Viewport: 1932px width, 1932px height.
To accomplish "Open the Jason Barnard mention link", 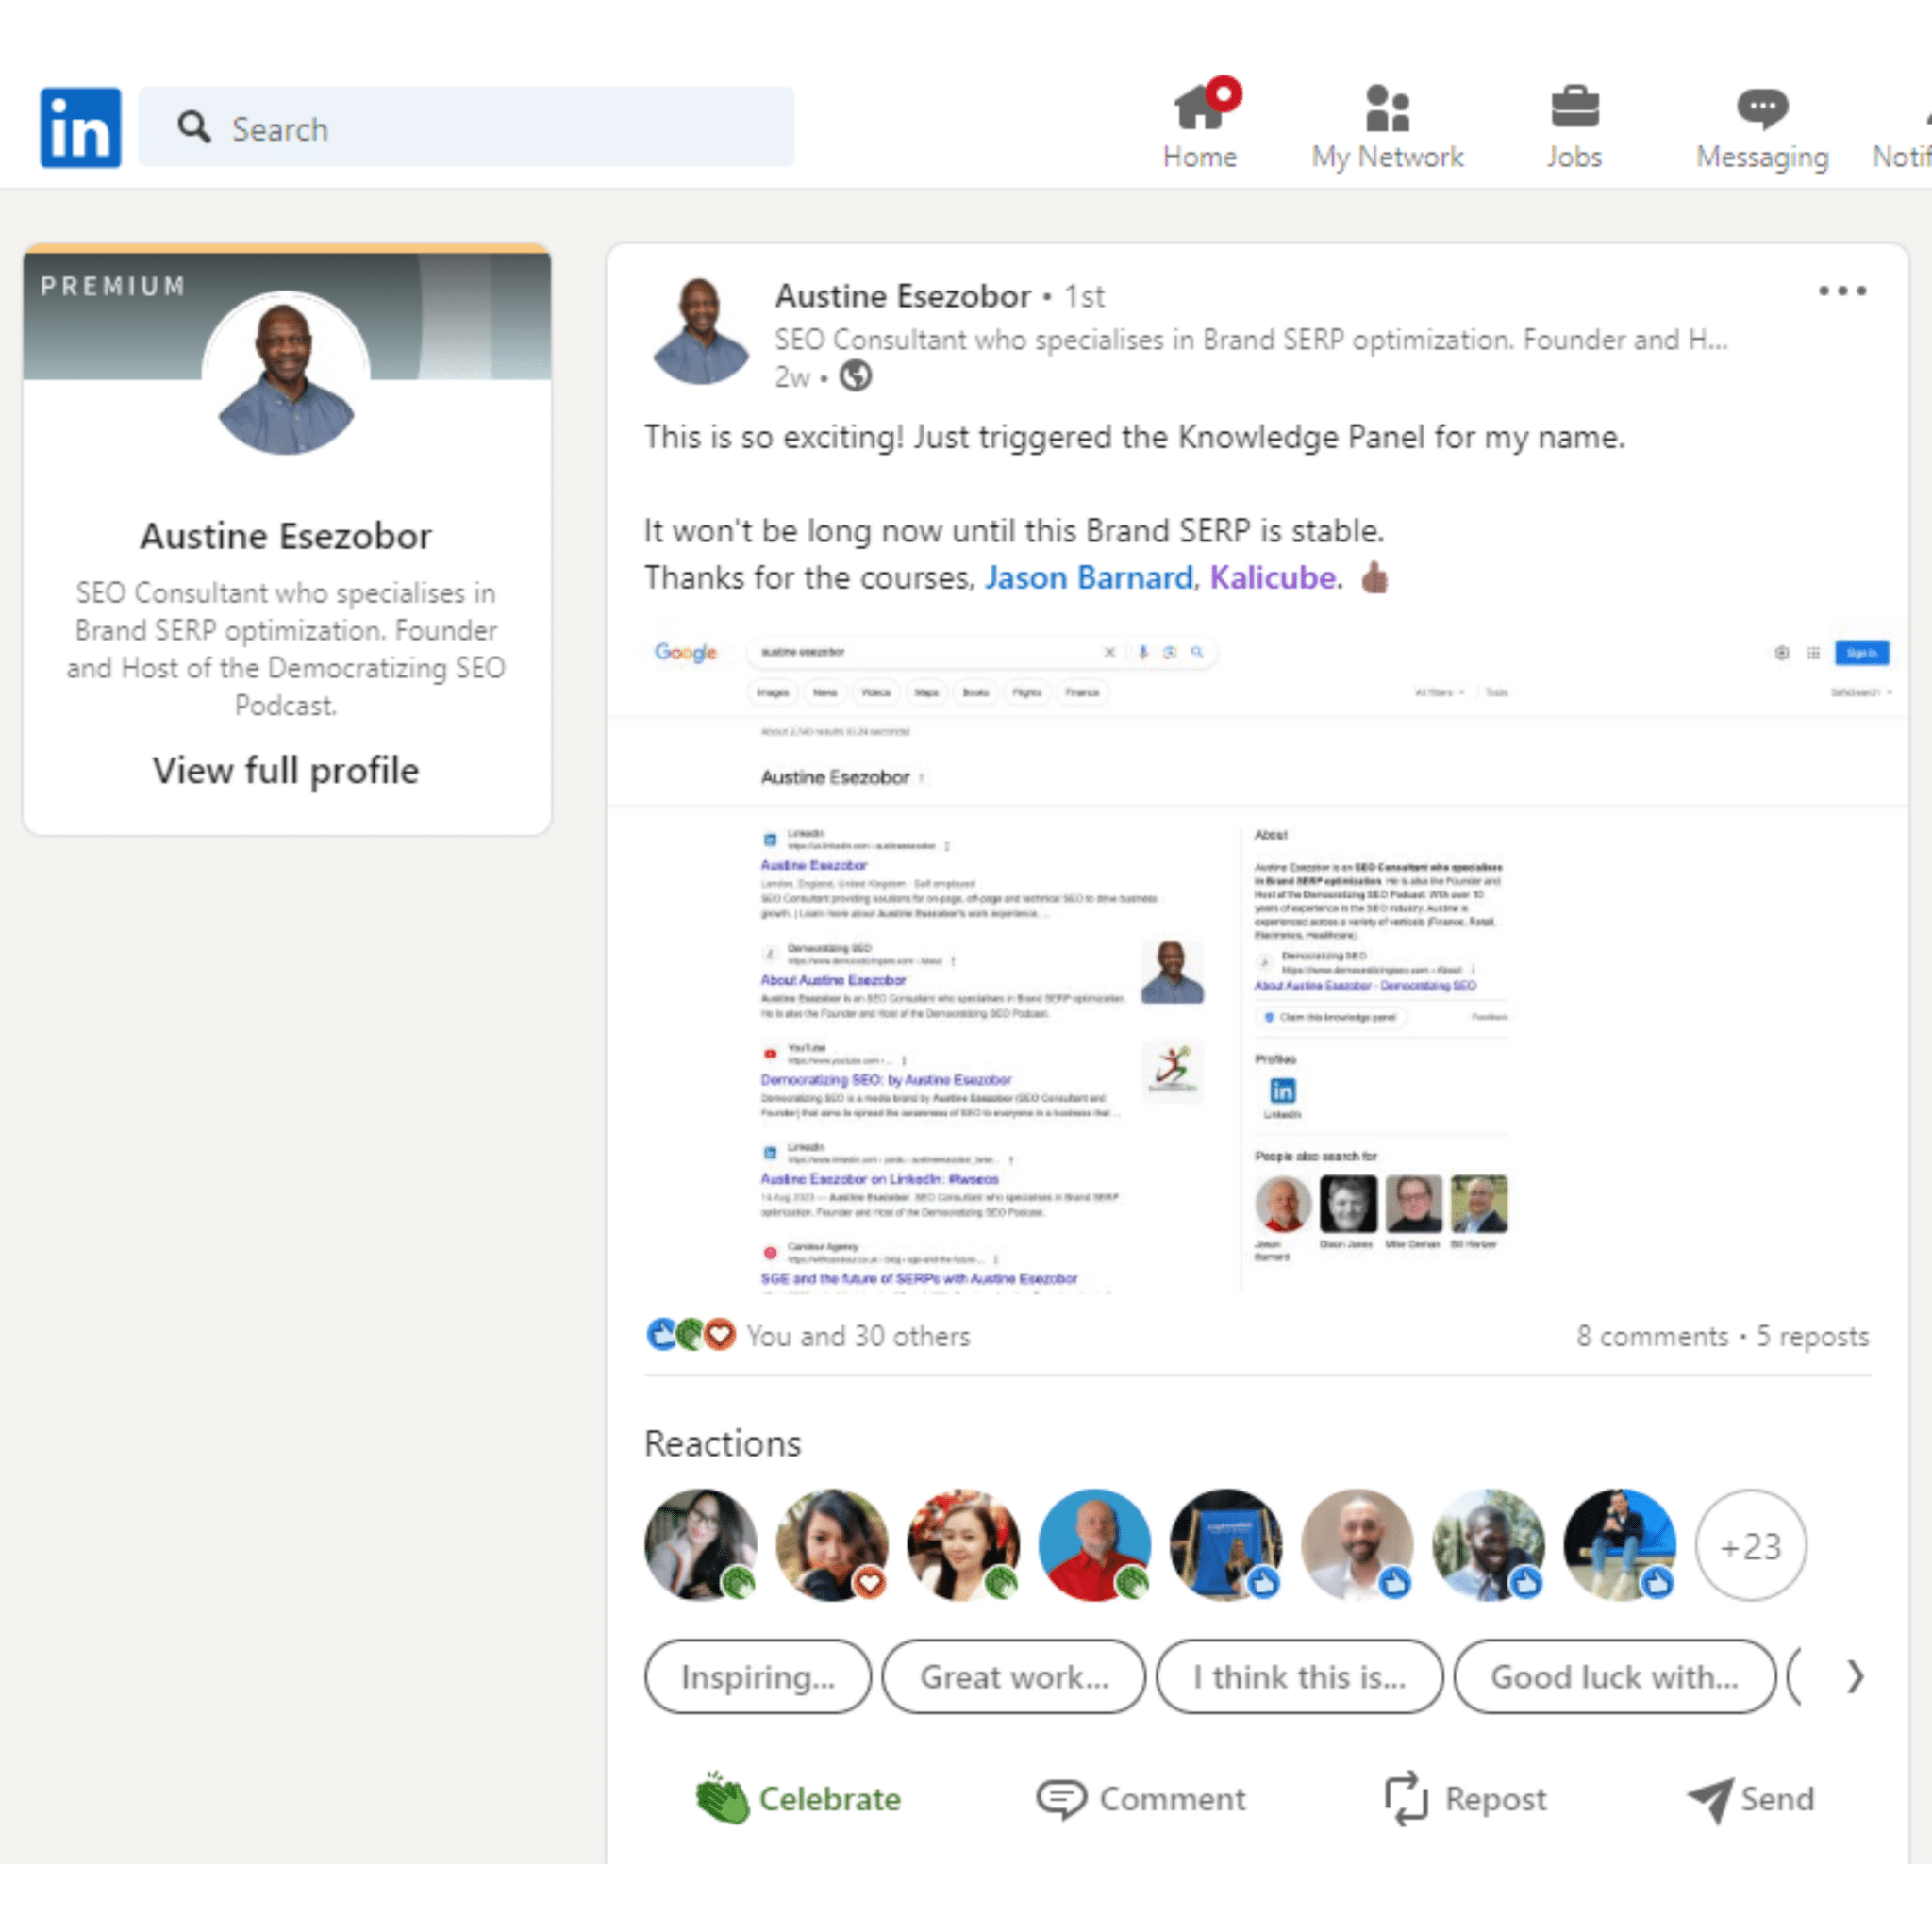I will 1088,577.
